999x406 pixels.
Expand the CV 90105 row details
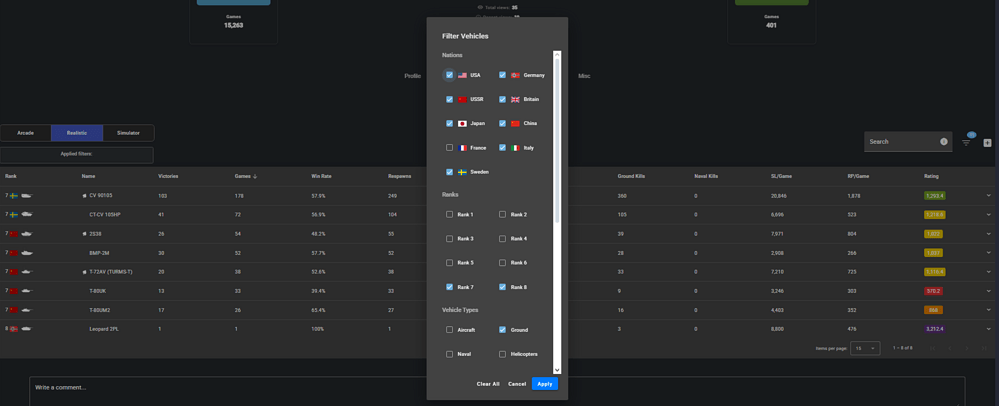988,196
